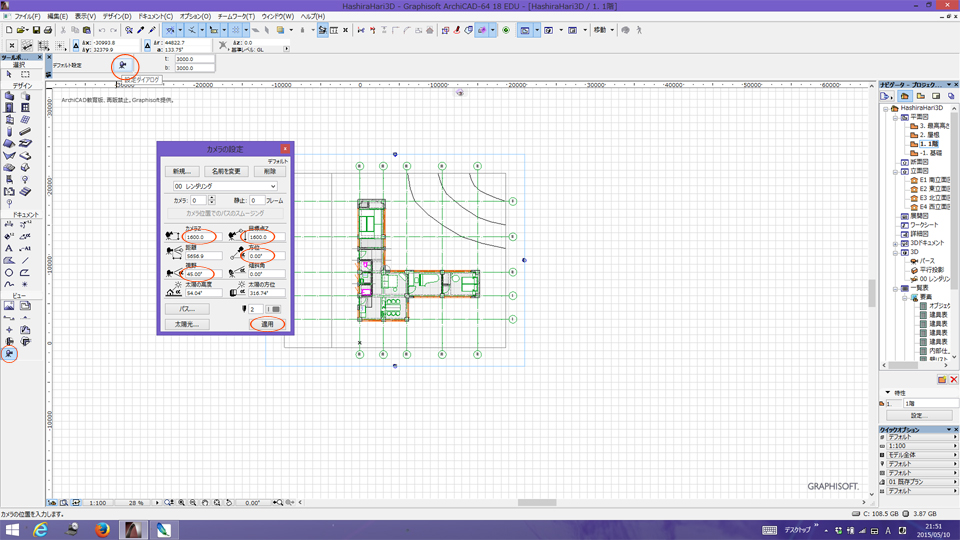Open the Windows Start button
Viewport: 960px width, 540px height.
point(12,530)
